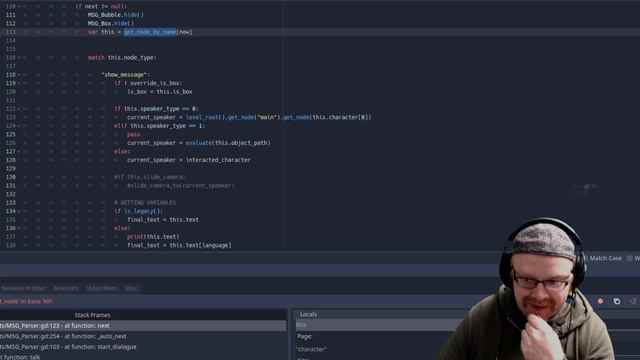This screenshot has width=640, height=360.
Task: Click MSG_Box.hide() on line 112
Action: pos(111,23)
